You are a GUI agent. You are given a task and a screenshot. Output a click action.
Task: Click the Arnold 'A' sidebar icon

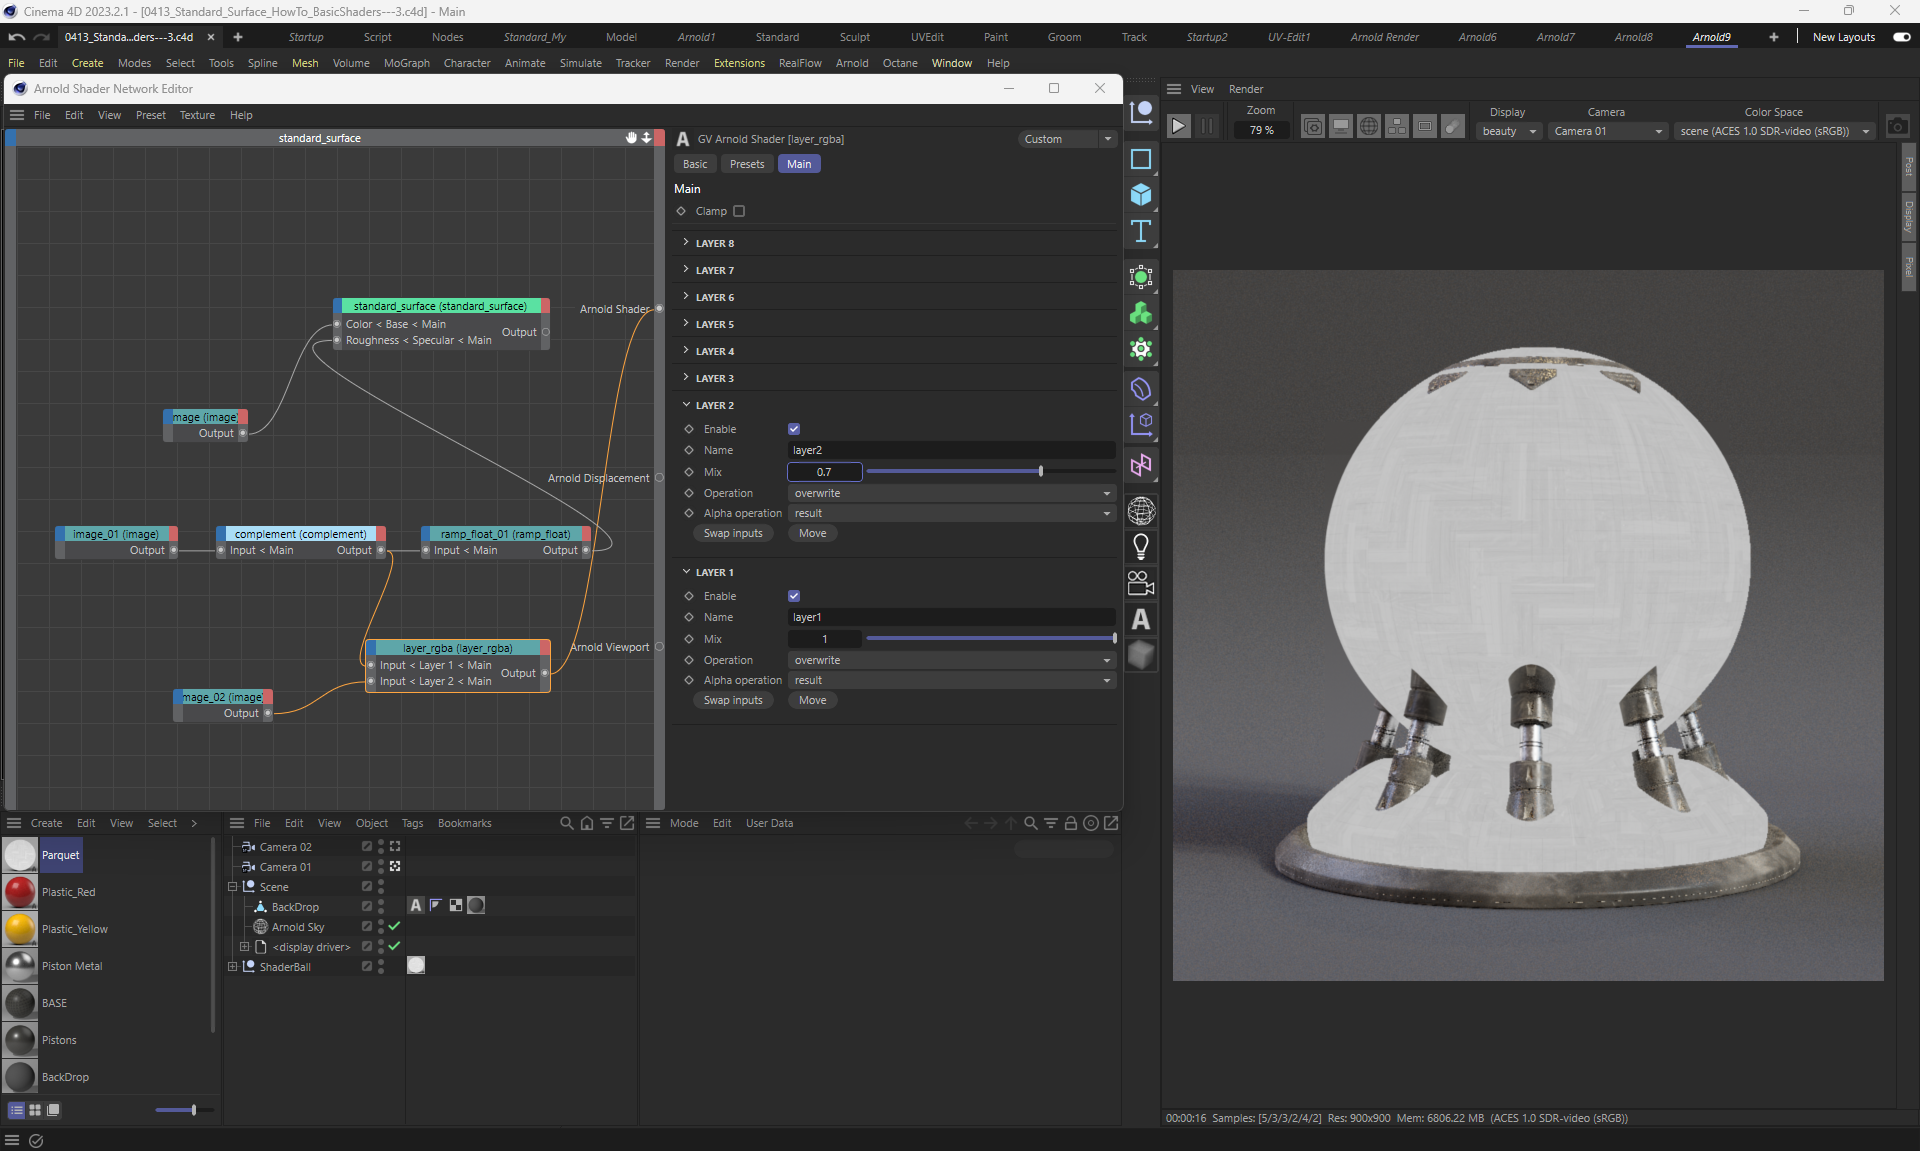pos(1141,620)
